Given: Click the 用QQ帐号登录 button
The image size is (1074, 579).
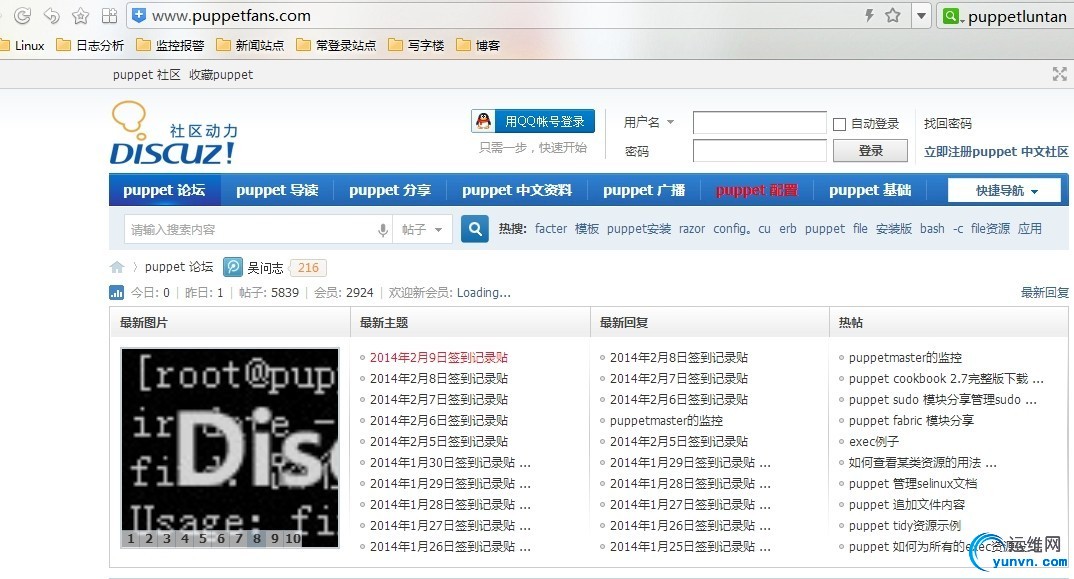Looking at the screenshot, I should click(533, 121).
